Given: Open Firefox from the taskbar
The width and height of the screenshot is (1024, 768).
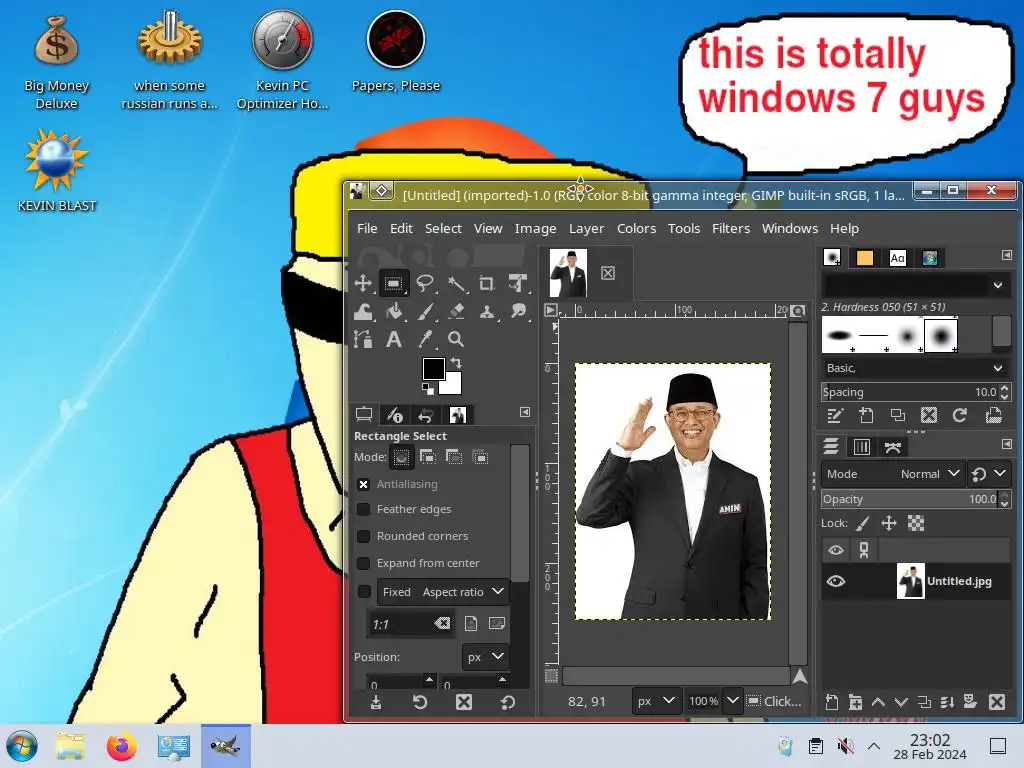Looking at the screenshot, I should pyautogui.click(x=121, y=746).
